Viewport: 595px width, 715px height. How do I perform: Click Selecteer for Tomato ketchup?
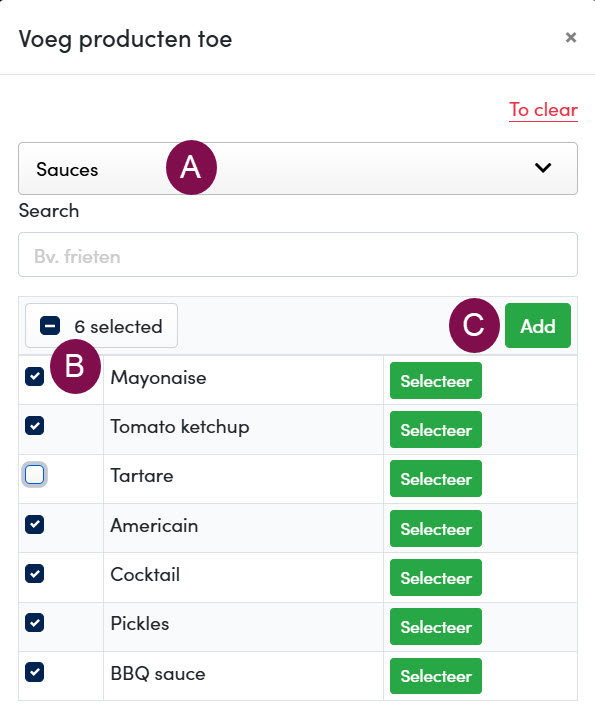(x=436, y=430)
